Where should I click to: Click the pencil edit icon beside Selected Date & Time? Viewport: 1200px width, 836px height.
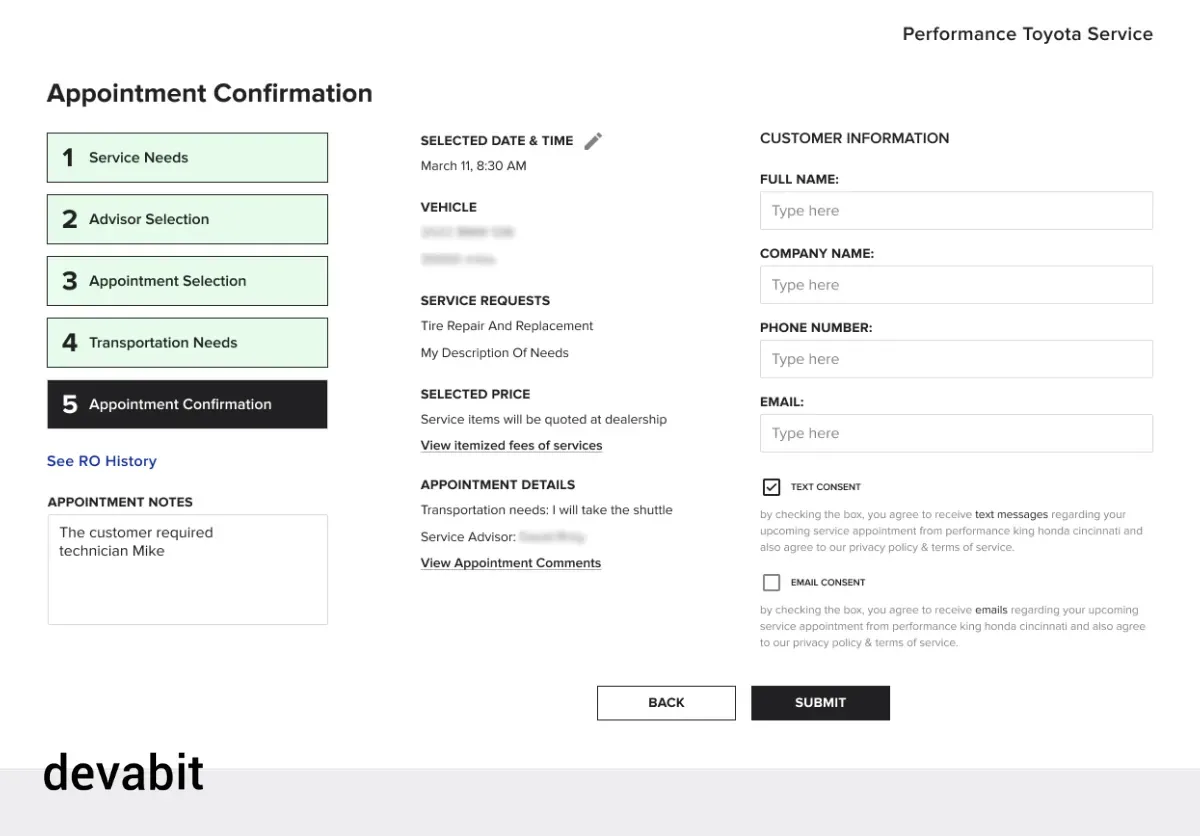(593, 141)
